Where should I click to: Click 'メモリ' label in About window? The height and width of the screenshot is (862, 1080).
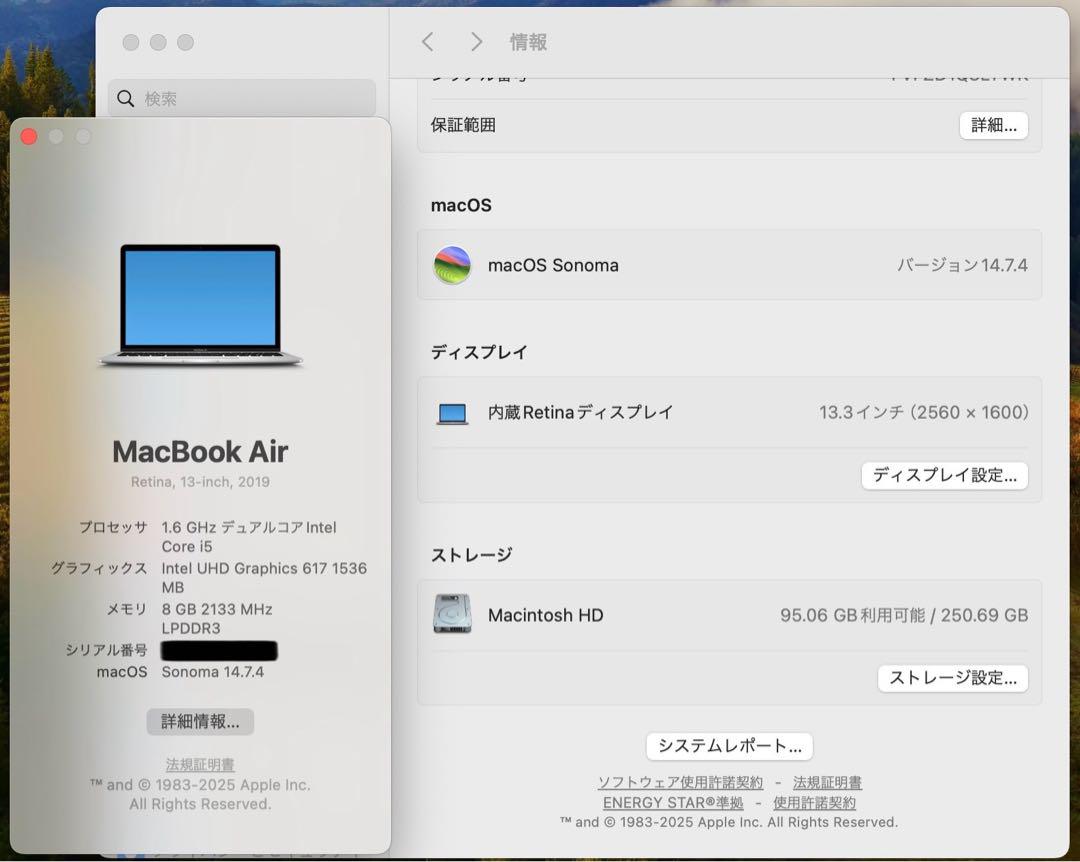(x=127, y=609)
